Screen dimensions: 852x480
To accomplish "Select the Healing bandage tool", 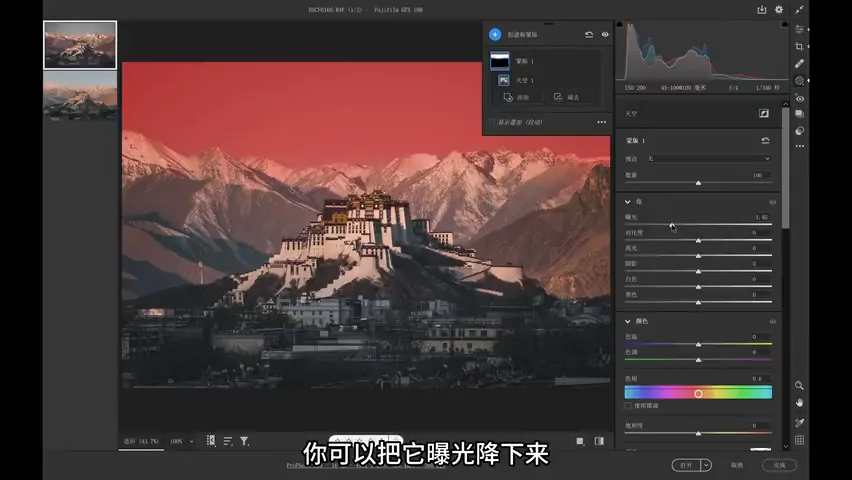I will pos(799,64).
